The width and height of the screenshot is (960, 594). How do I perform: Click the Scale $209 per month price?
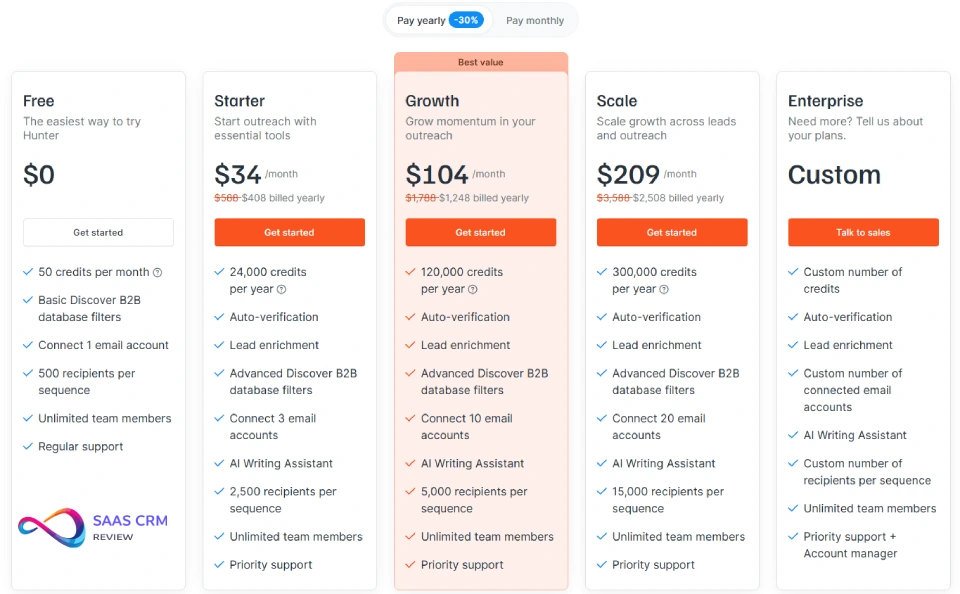click(628, 175)
